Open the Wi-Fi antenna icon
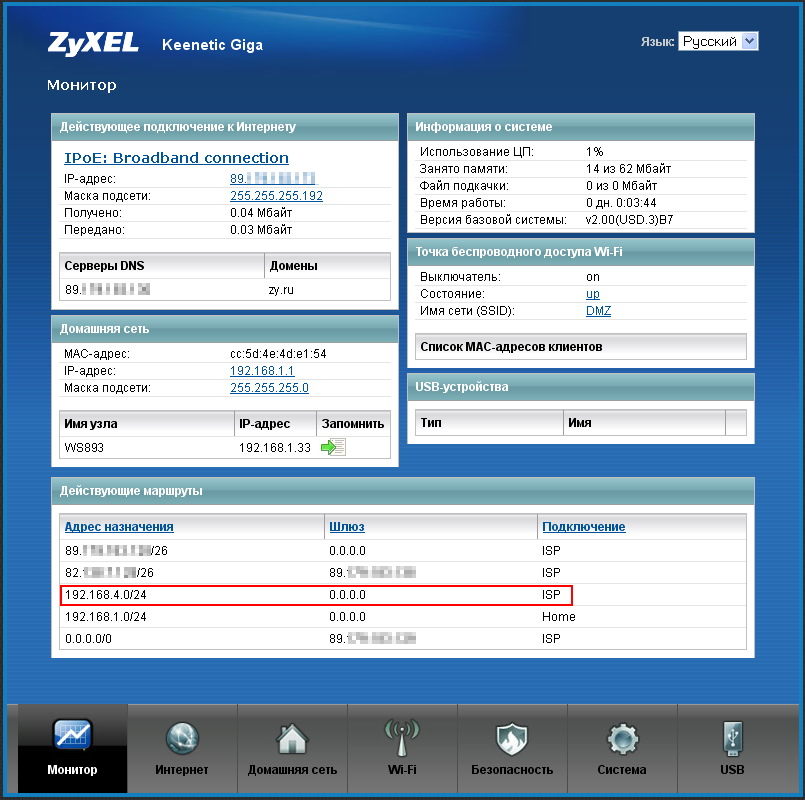This screenshot has width=805, height=800. click(x=402, y=738)
